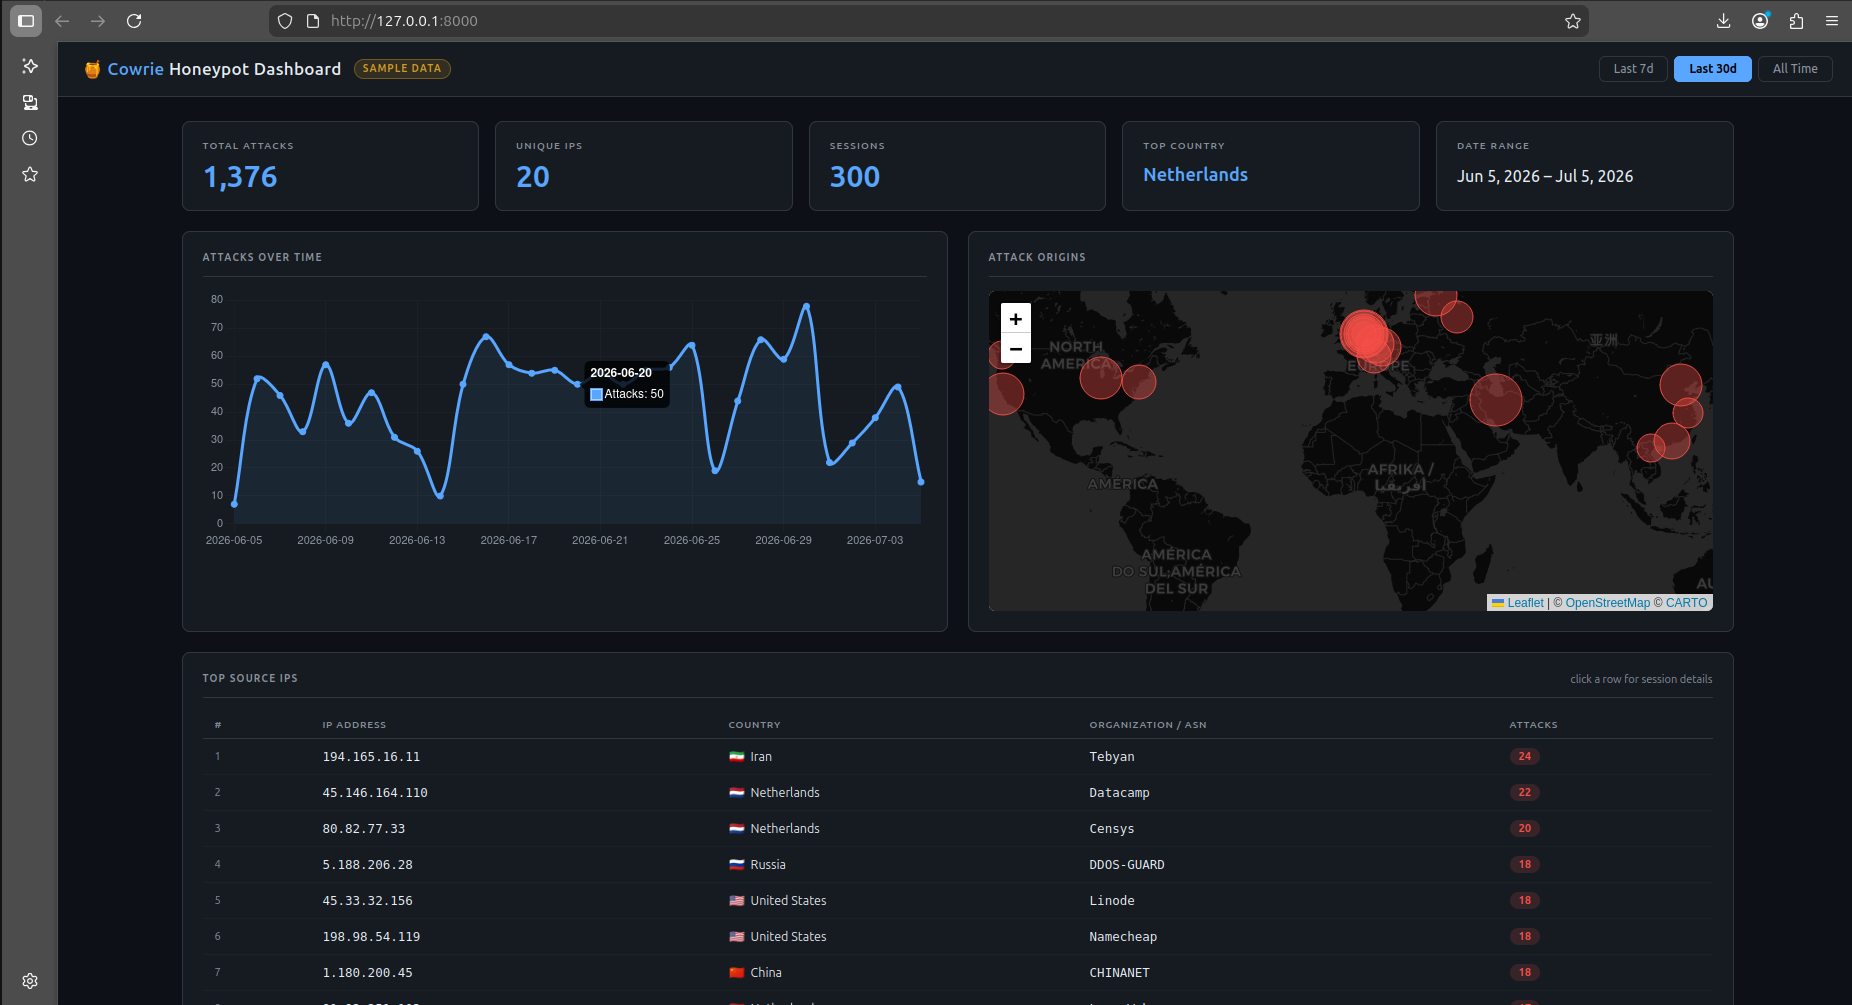Zoom in on the attack origins map
Image resolution: width=1852 pixels, height=1005 pixels.
(x=1016, y=319)
